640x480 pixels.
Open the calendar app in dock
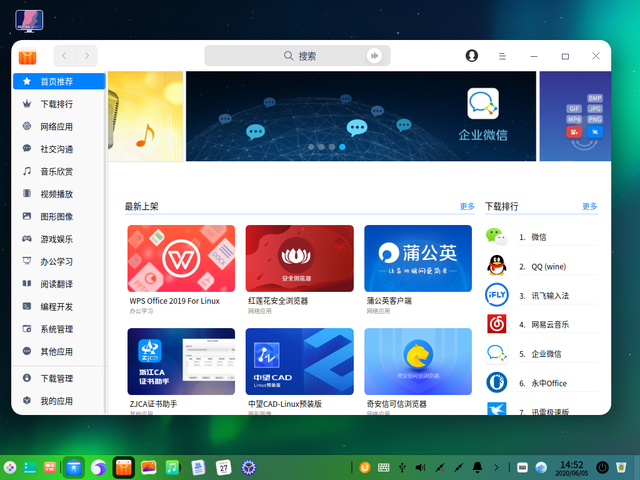click(224, 467)
